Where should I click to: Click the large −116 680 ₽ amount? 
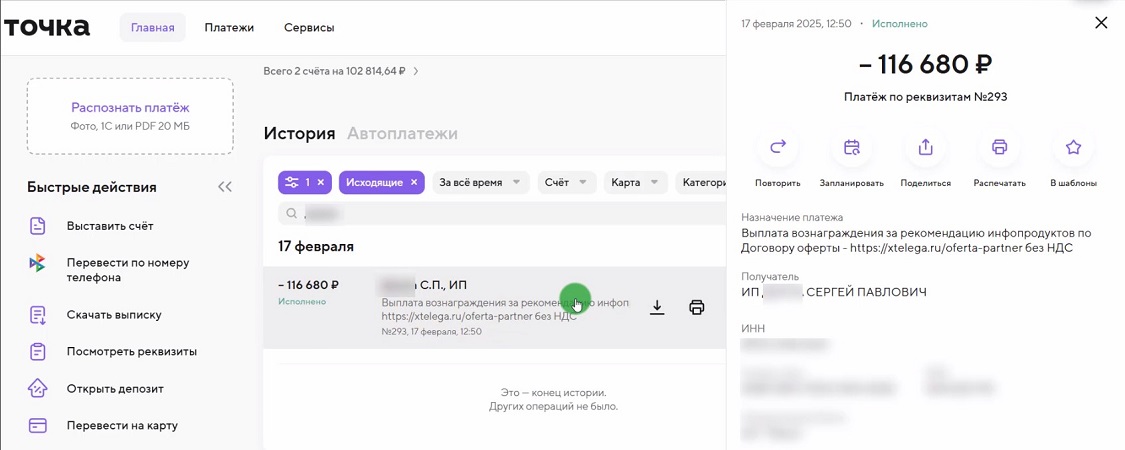click(925, 65)
